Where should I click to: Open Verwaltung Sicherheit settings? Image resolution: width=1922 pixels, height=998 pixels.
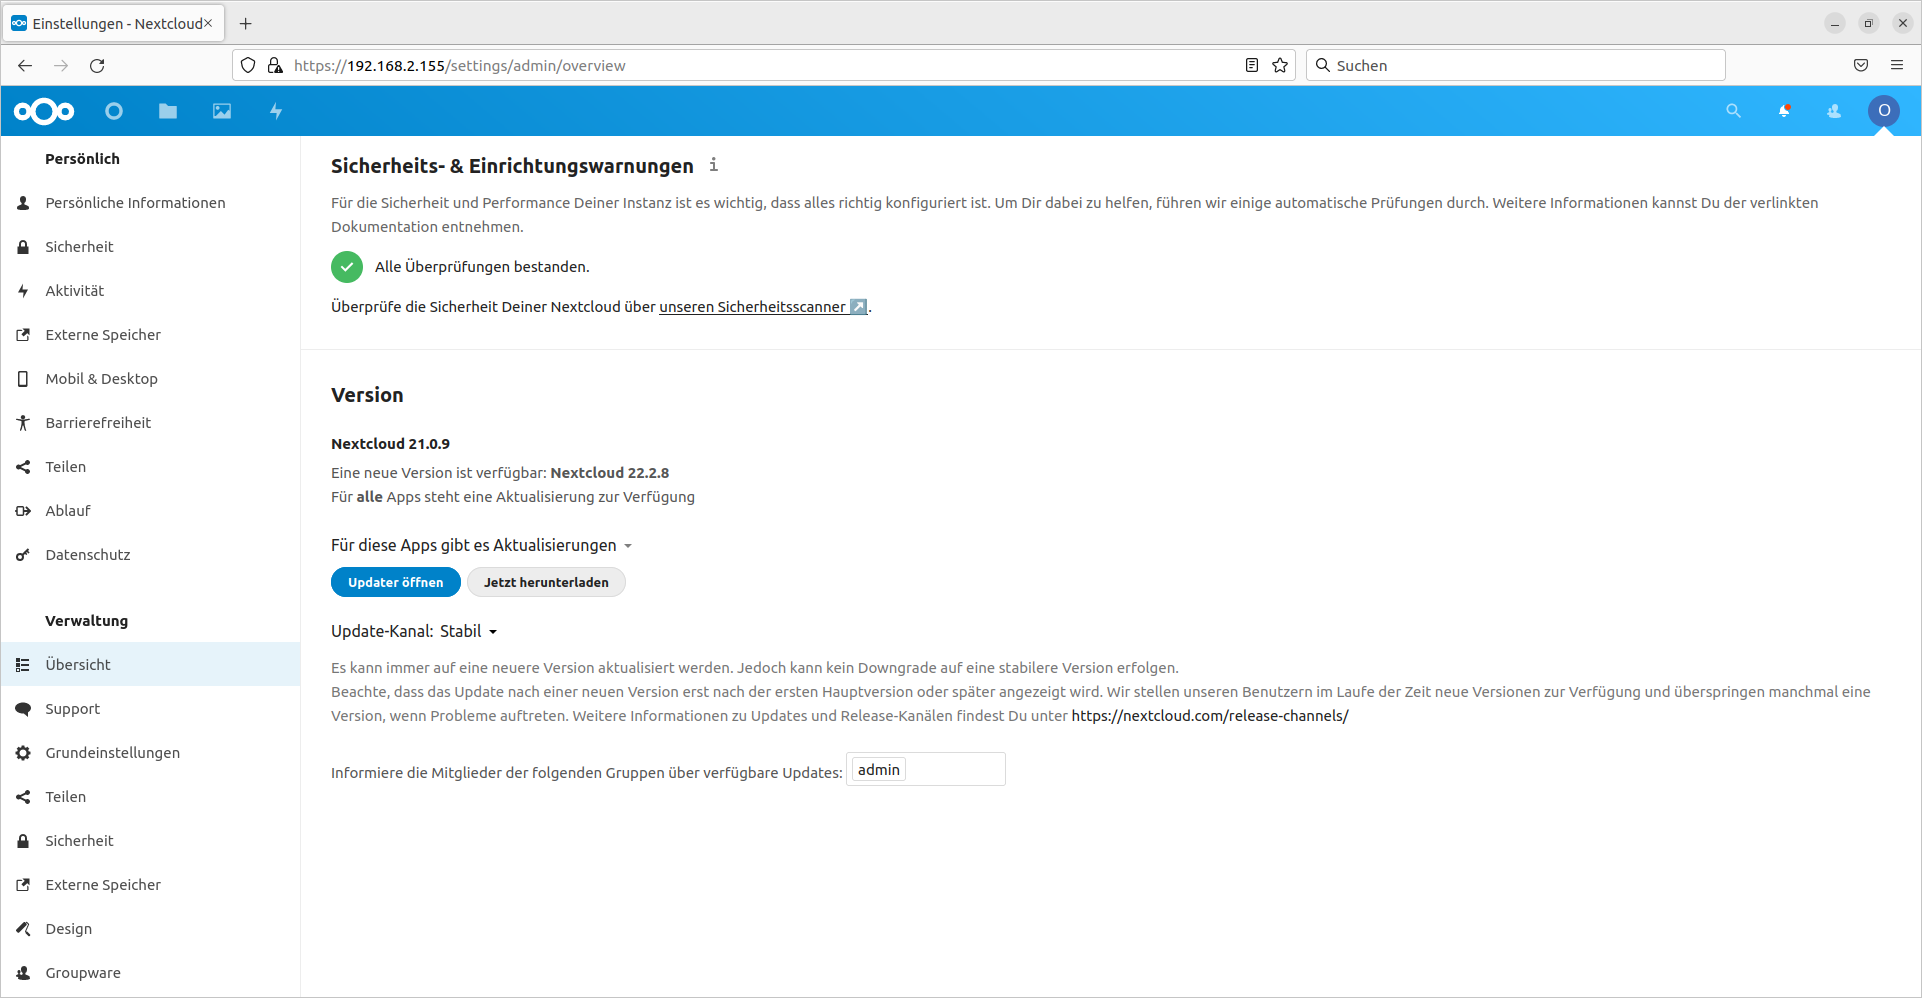[151, 841]
